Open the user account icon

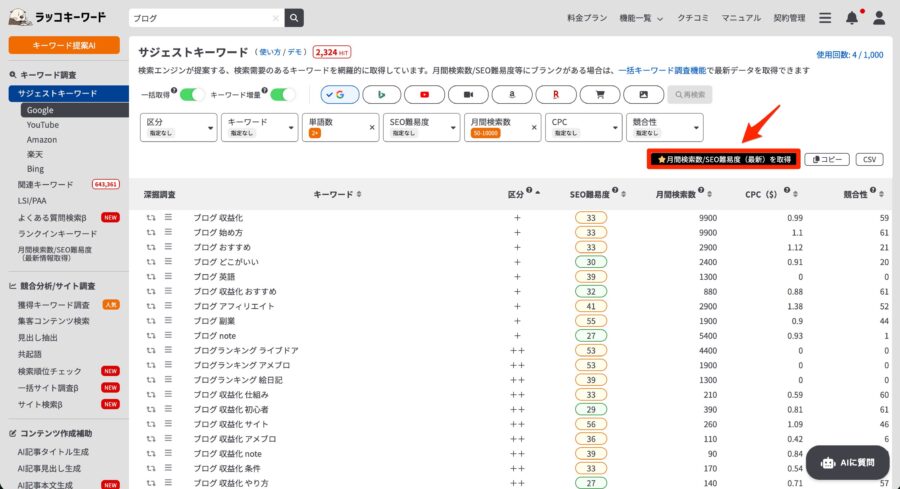click(879, 18)
